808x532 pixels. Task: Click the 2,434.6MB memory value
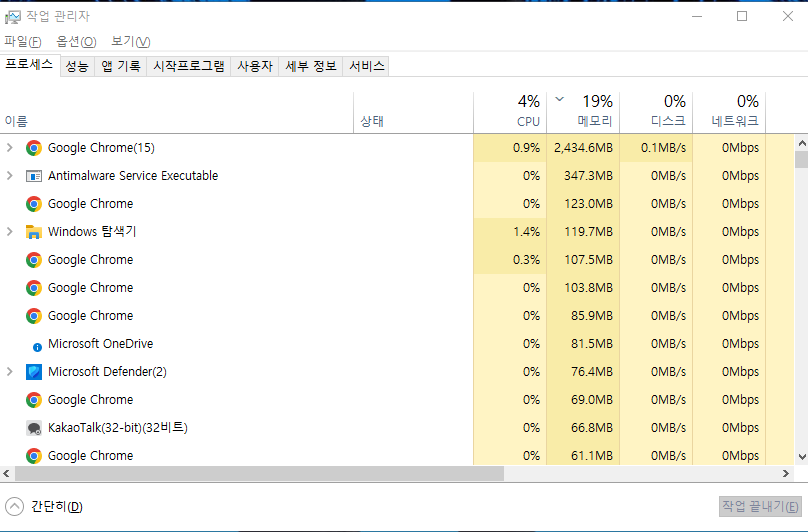click(x=583, y=148)
